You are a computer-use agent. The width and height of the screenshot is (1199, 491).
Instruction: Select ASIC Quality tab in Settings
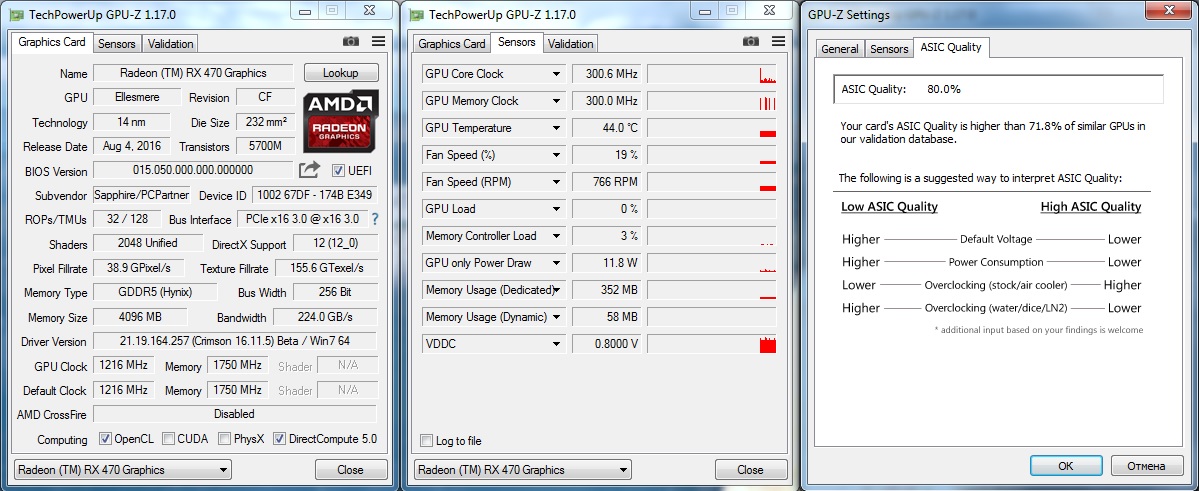click(x=950, y=47)
